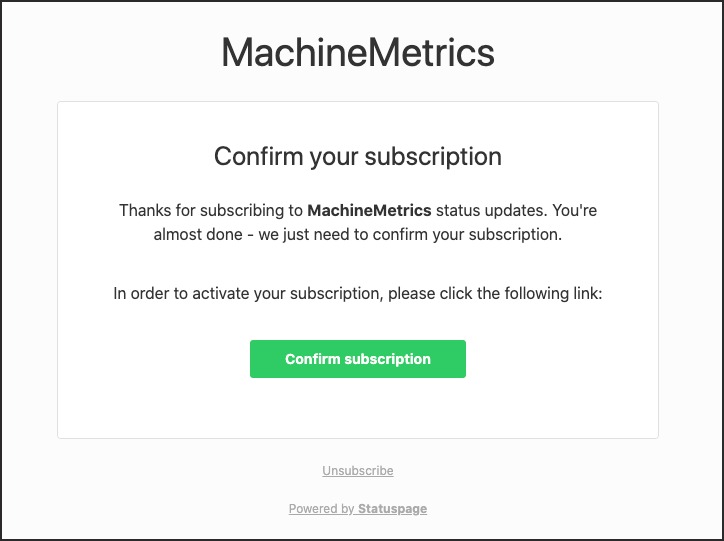Screen dimensions: 724x541
Task: Click the word 'You're' ending first line
Action: pyautogui.click(x=574, y=210)
